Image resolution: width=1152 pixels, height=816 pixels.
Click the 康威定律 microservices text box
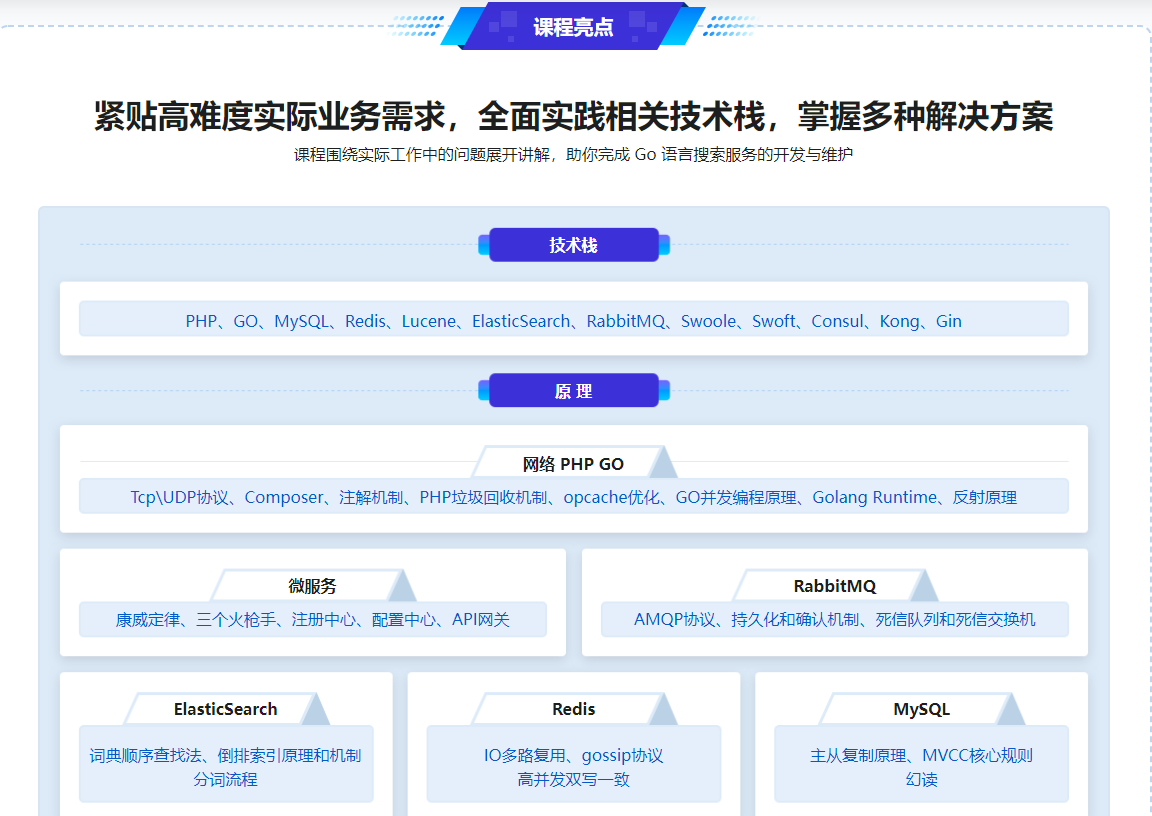click(x=312, y=620)
